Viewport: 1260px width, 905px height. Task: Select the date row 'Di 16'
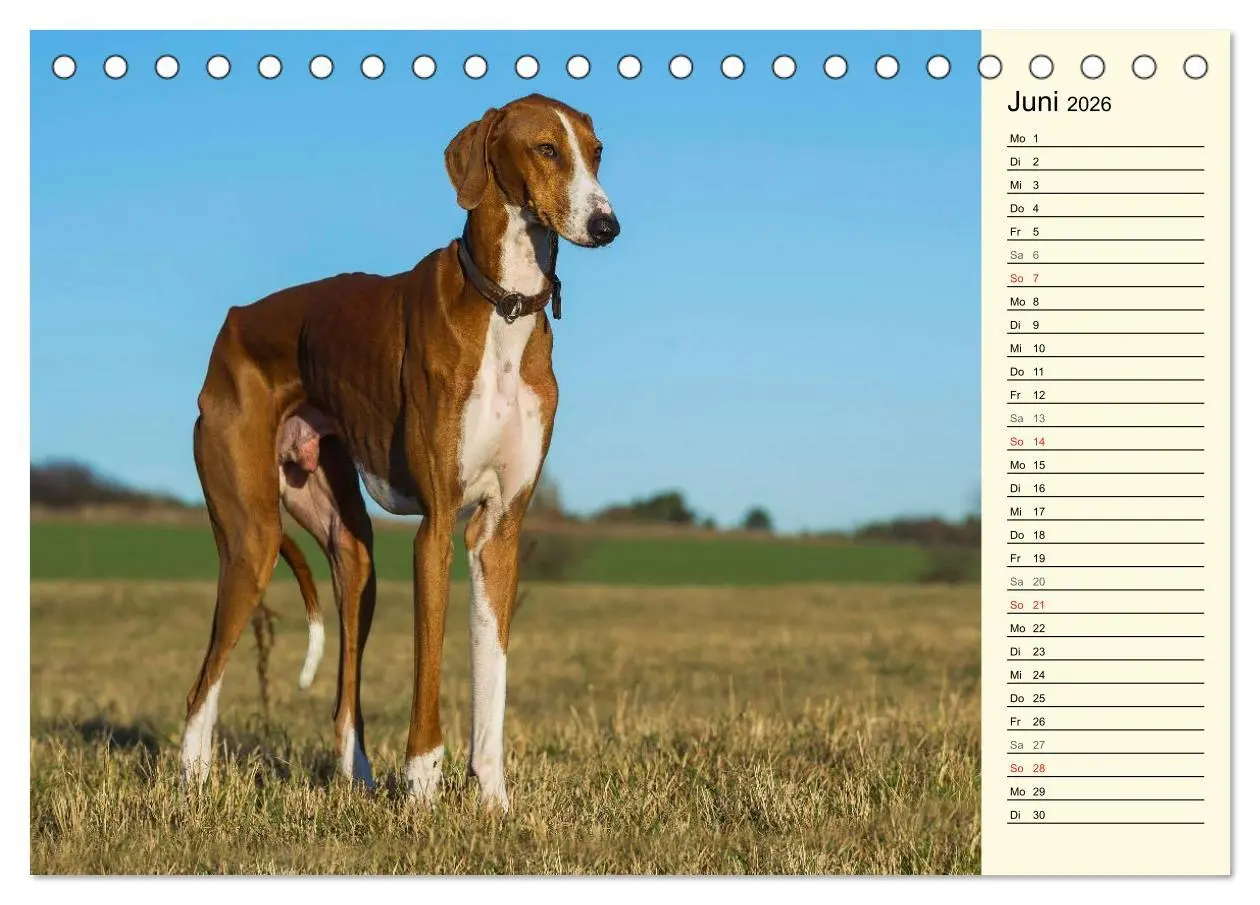click(x=1105, y=488)
